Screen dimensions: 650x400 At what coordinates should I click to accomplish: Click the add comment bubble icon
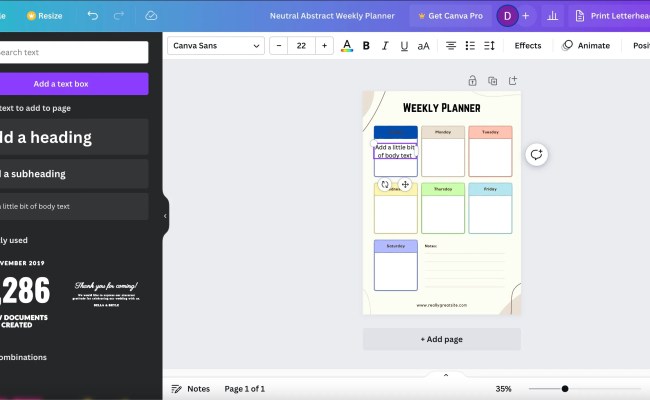point(536,155)
